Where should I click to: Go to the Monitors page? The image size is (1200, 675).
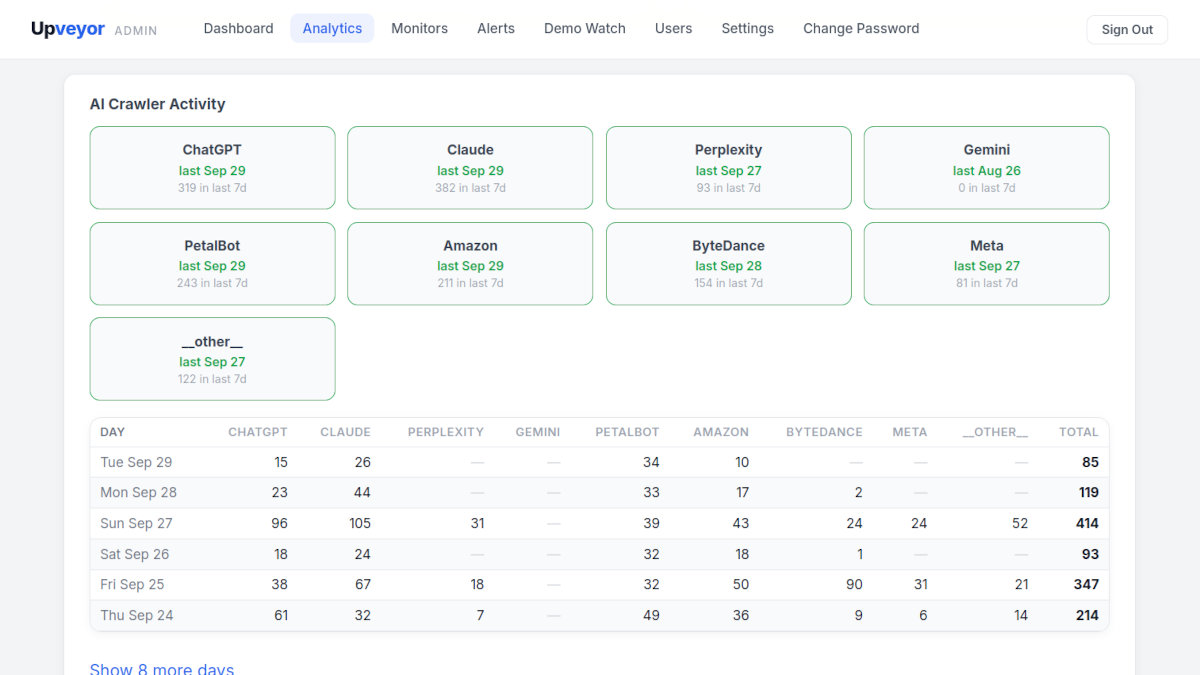[419, 28]
